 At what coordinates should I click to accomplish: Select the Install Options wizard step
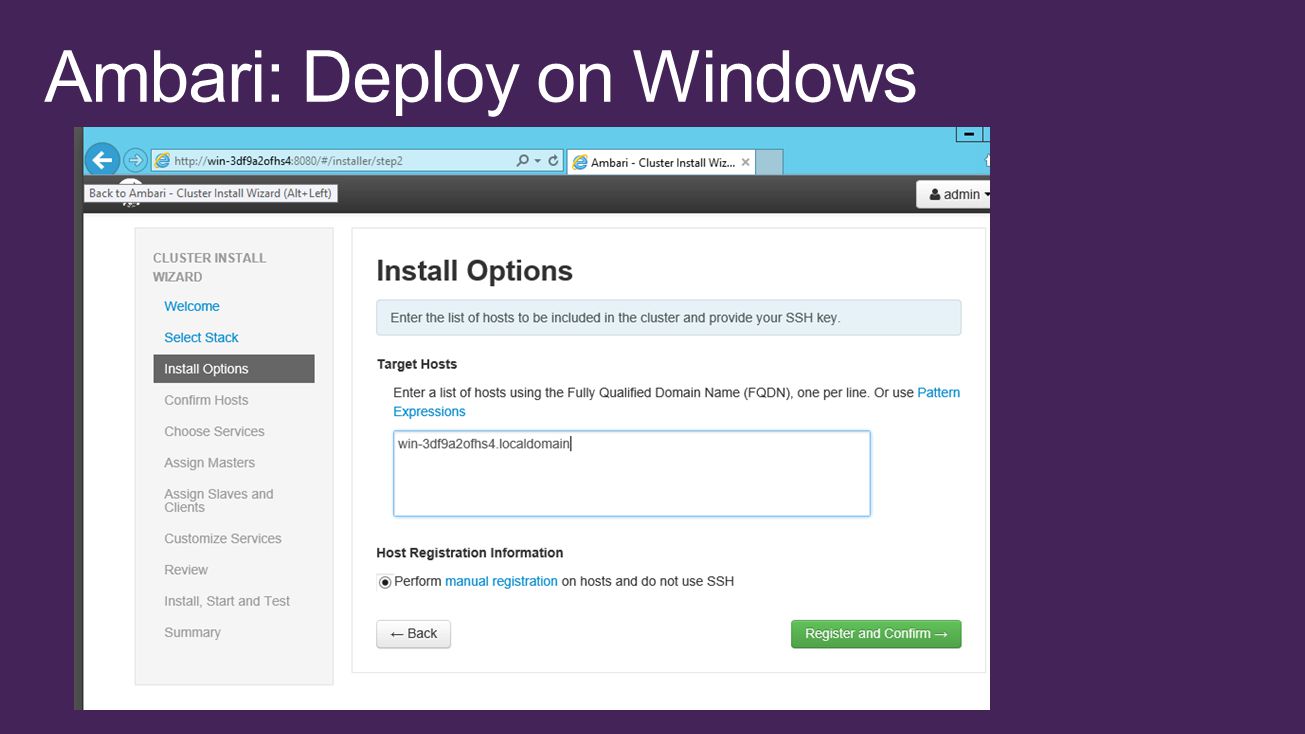click(x=234, y=369)
